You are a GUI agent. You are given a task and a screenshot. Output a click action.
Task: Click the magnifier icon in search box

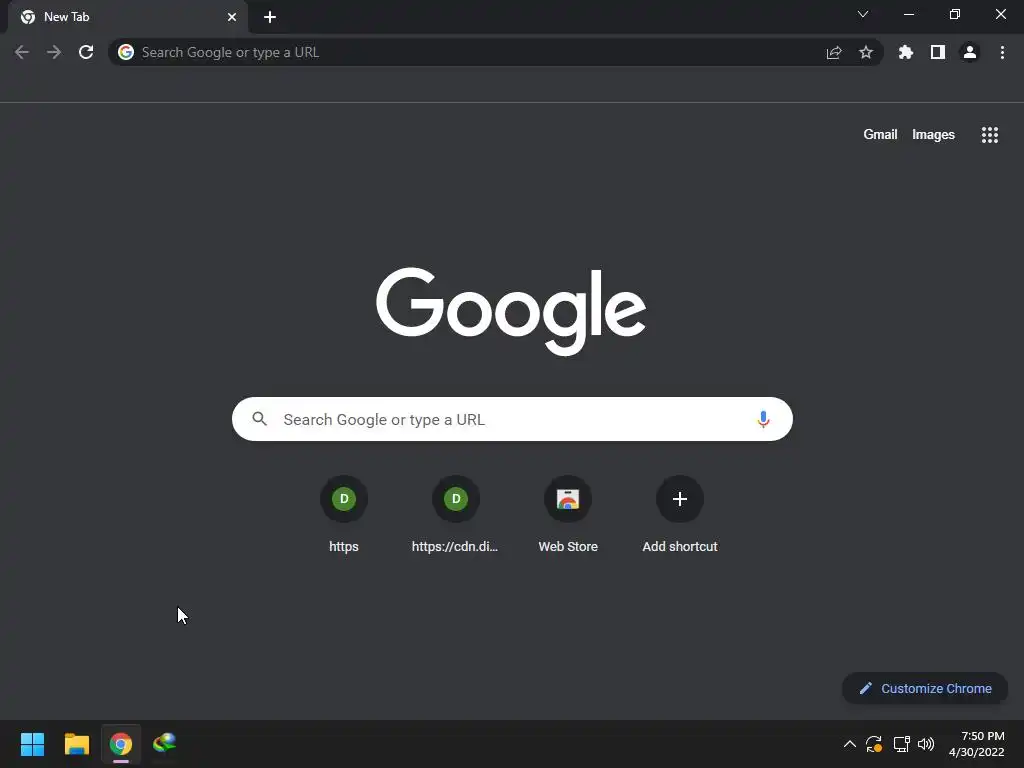[259, 419]
